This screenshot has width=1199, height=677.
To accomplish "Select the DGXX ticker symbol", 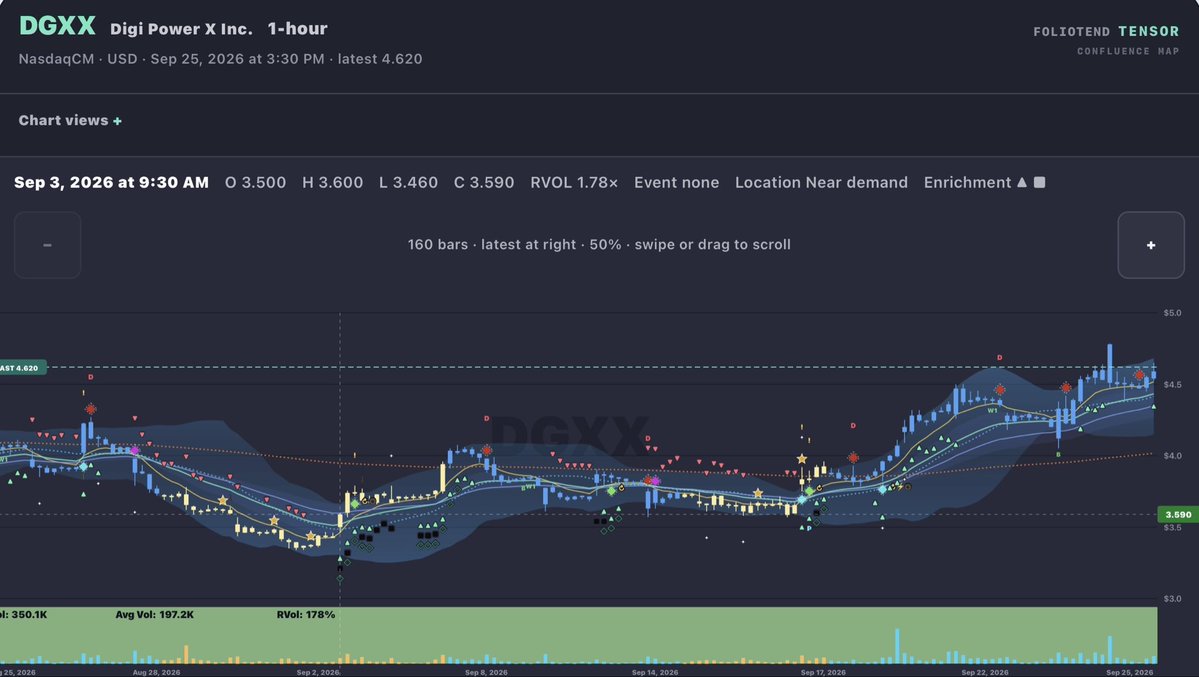I will point(57,26).
